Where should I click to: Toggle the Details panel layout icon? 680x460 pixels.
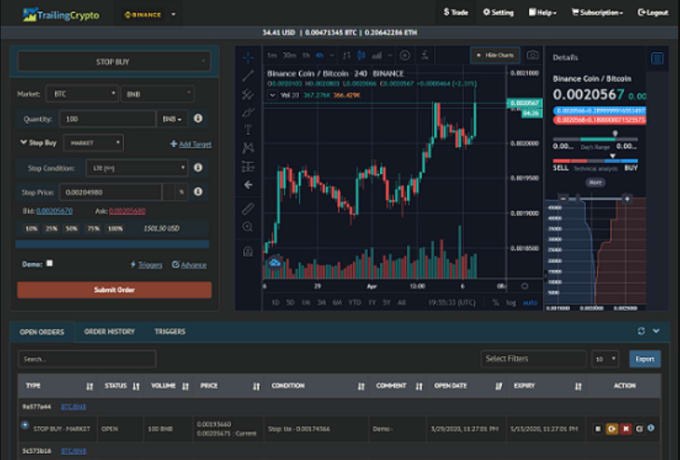(x=657, y=58)
